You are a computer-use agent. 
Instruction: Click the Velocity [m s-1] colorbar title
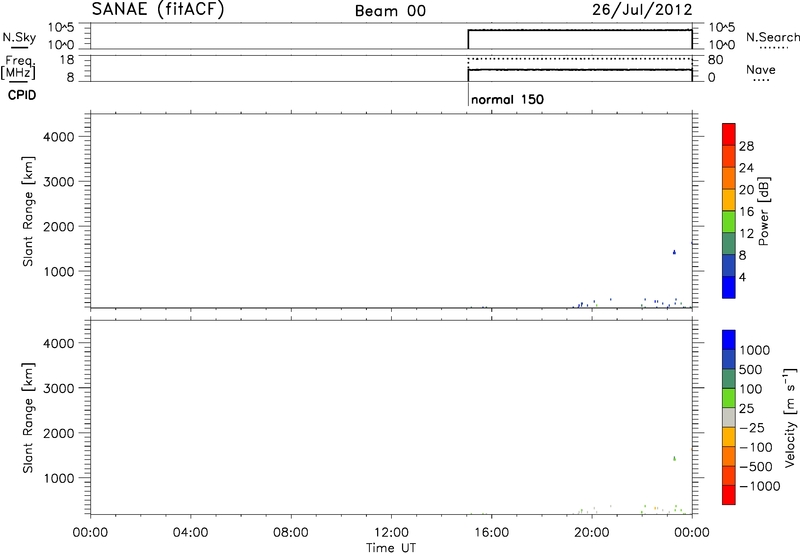(790, 417)
